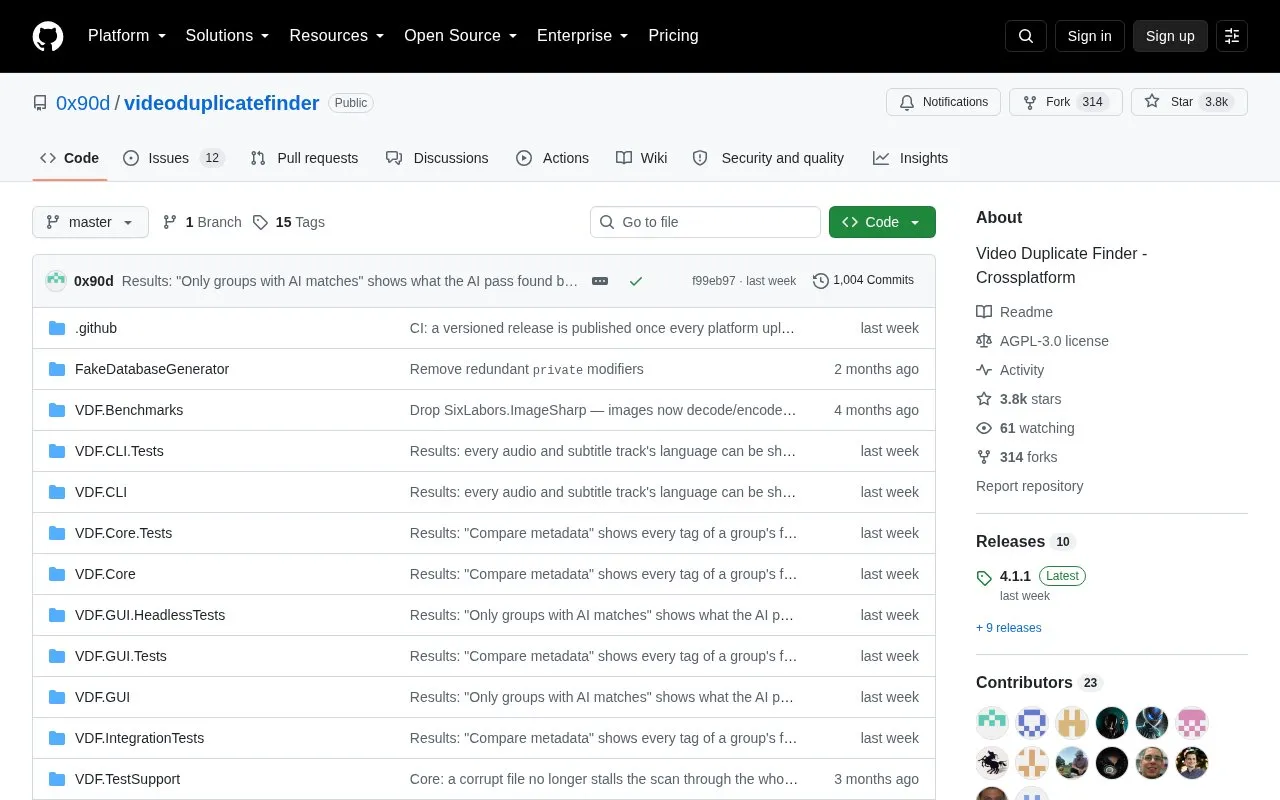Screen dimensions: 1280x800
Task: Expand the Open Source menu
Action: 461,36
